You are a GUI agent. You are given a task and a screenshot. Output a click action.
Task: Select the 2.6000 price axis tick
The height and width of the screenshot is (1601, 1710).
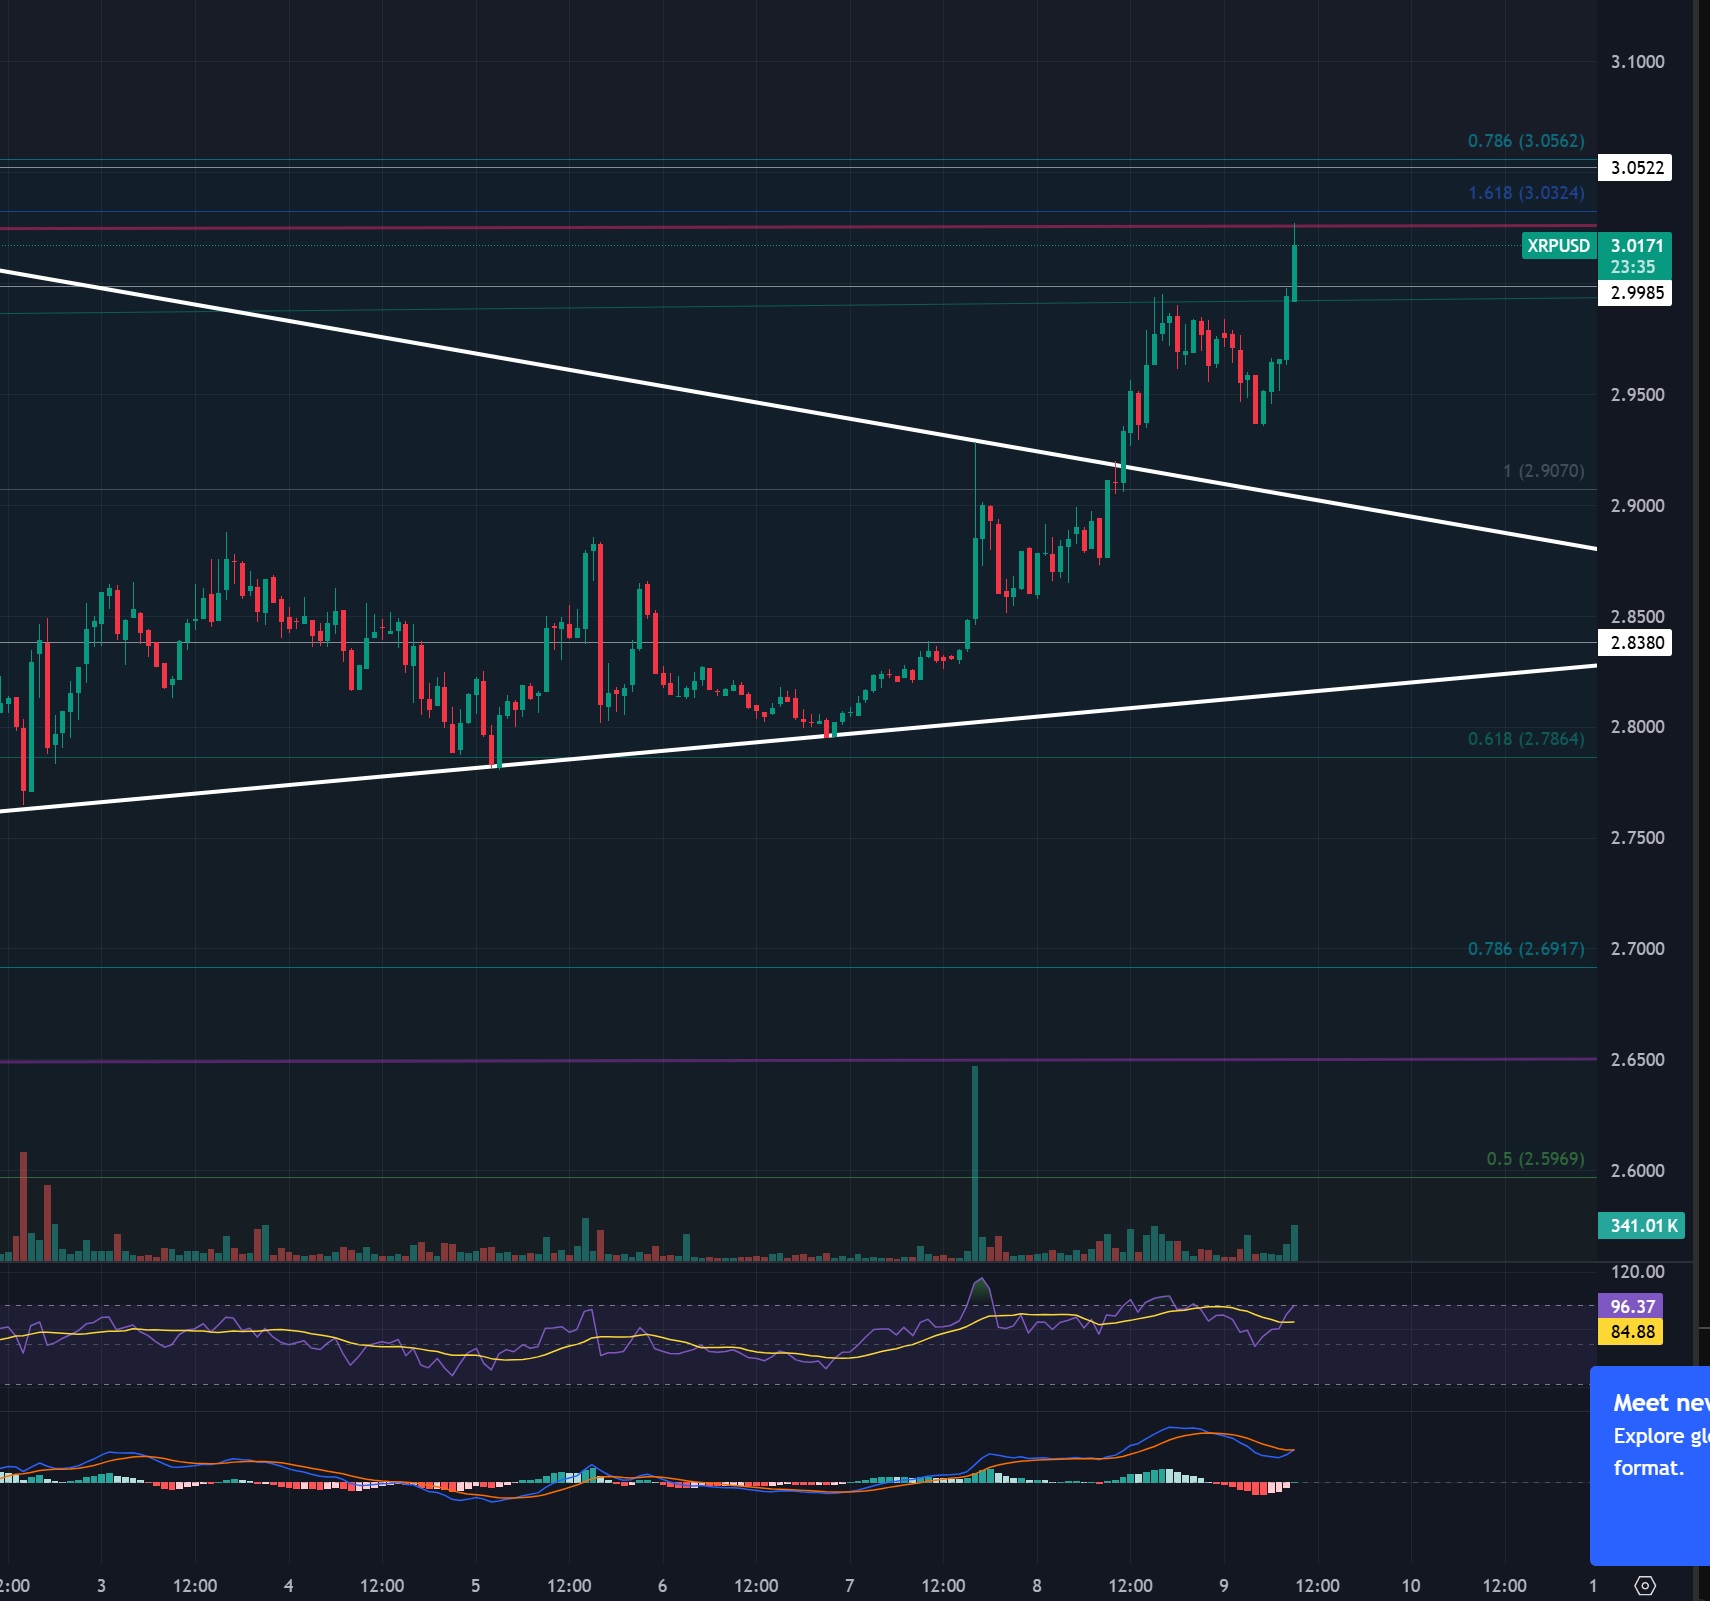click(1637, 1171)
